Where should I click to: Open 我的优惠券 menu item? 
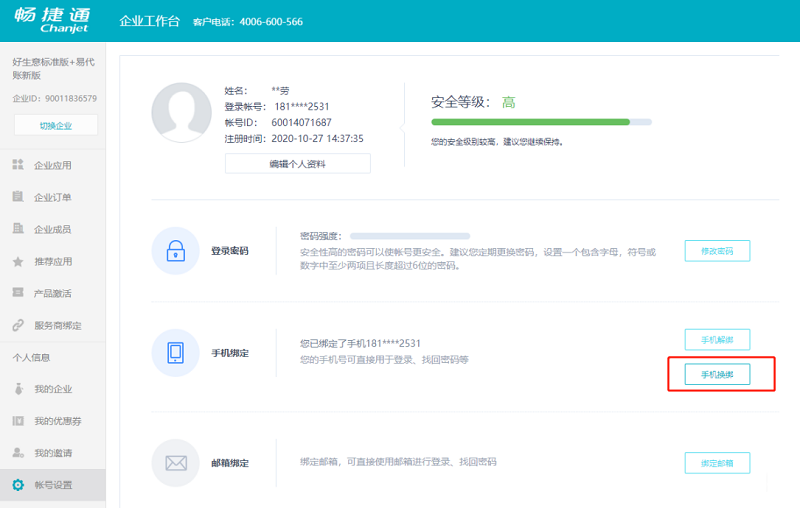point(53,421)
